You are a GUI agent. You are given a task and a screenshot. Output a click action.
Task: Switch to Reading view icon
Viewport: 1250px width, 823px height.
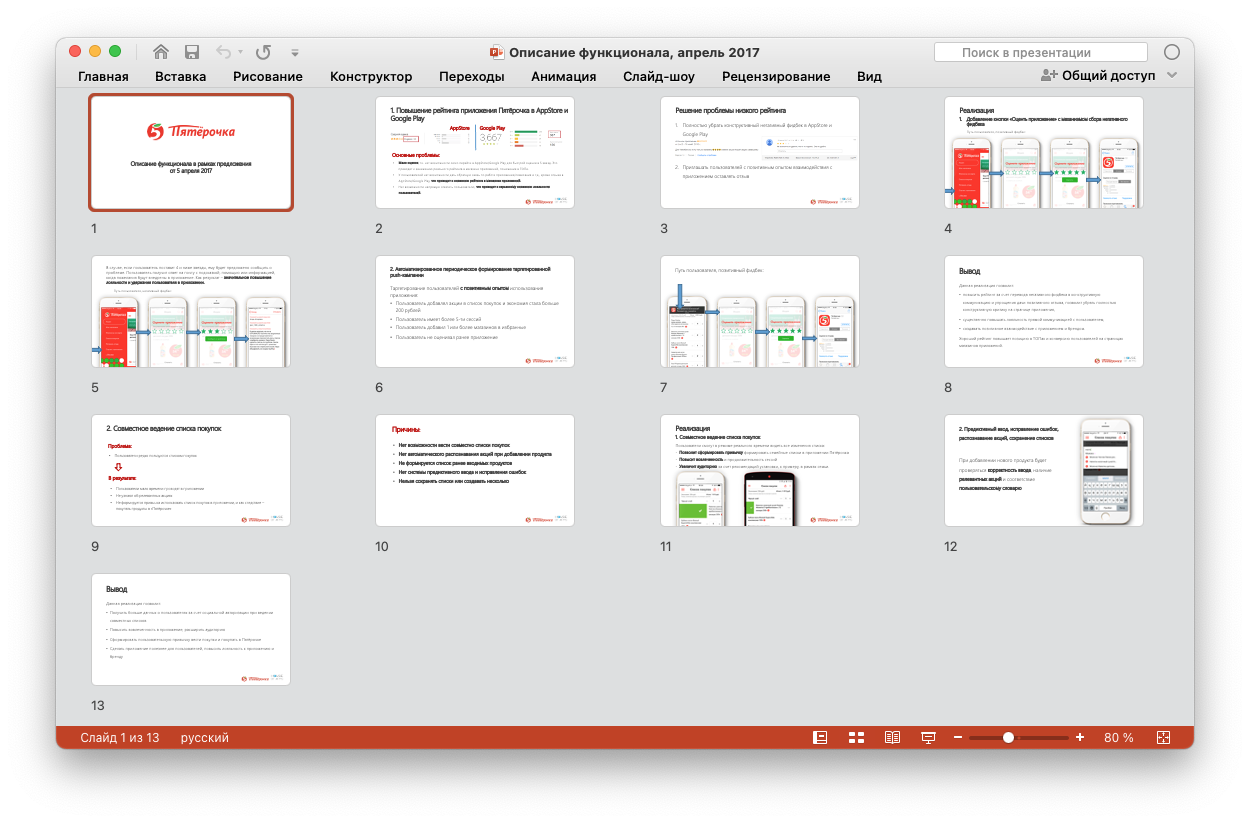[892, 738]
